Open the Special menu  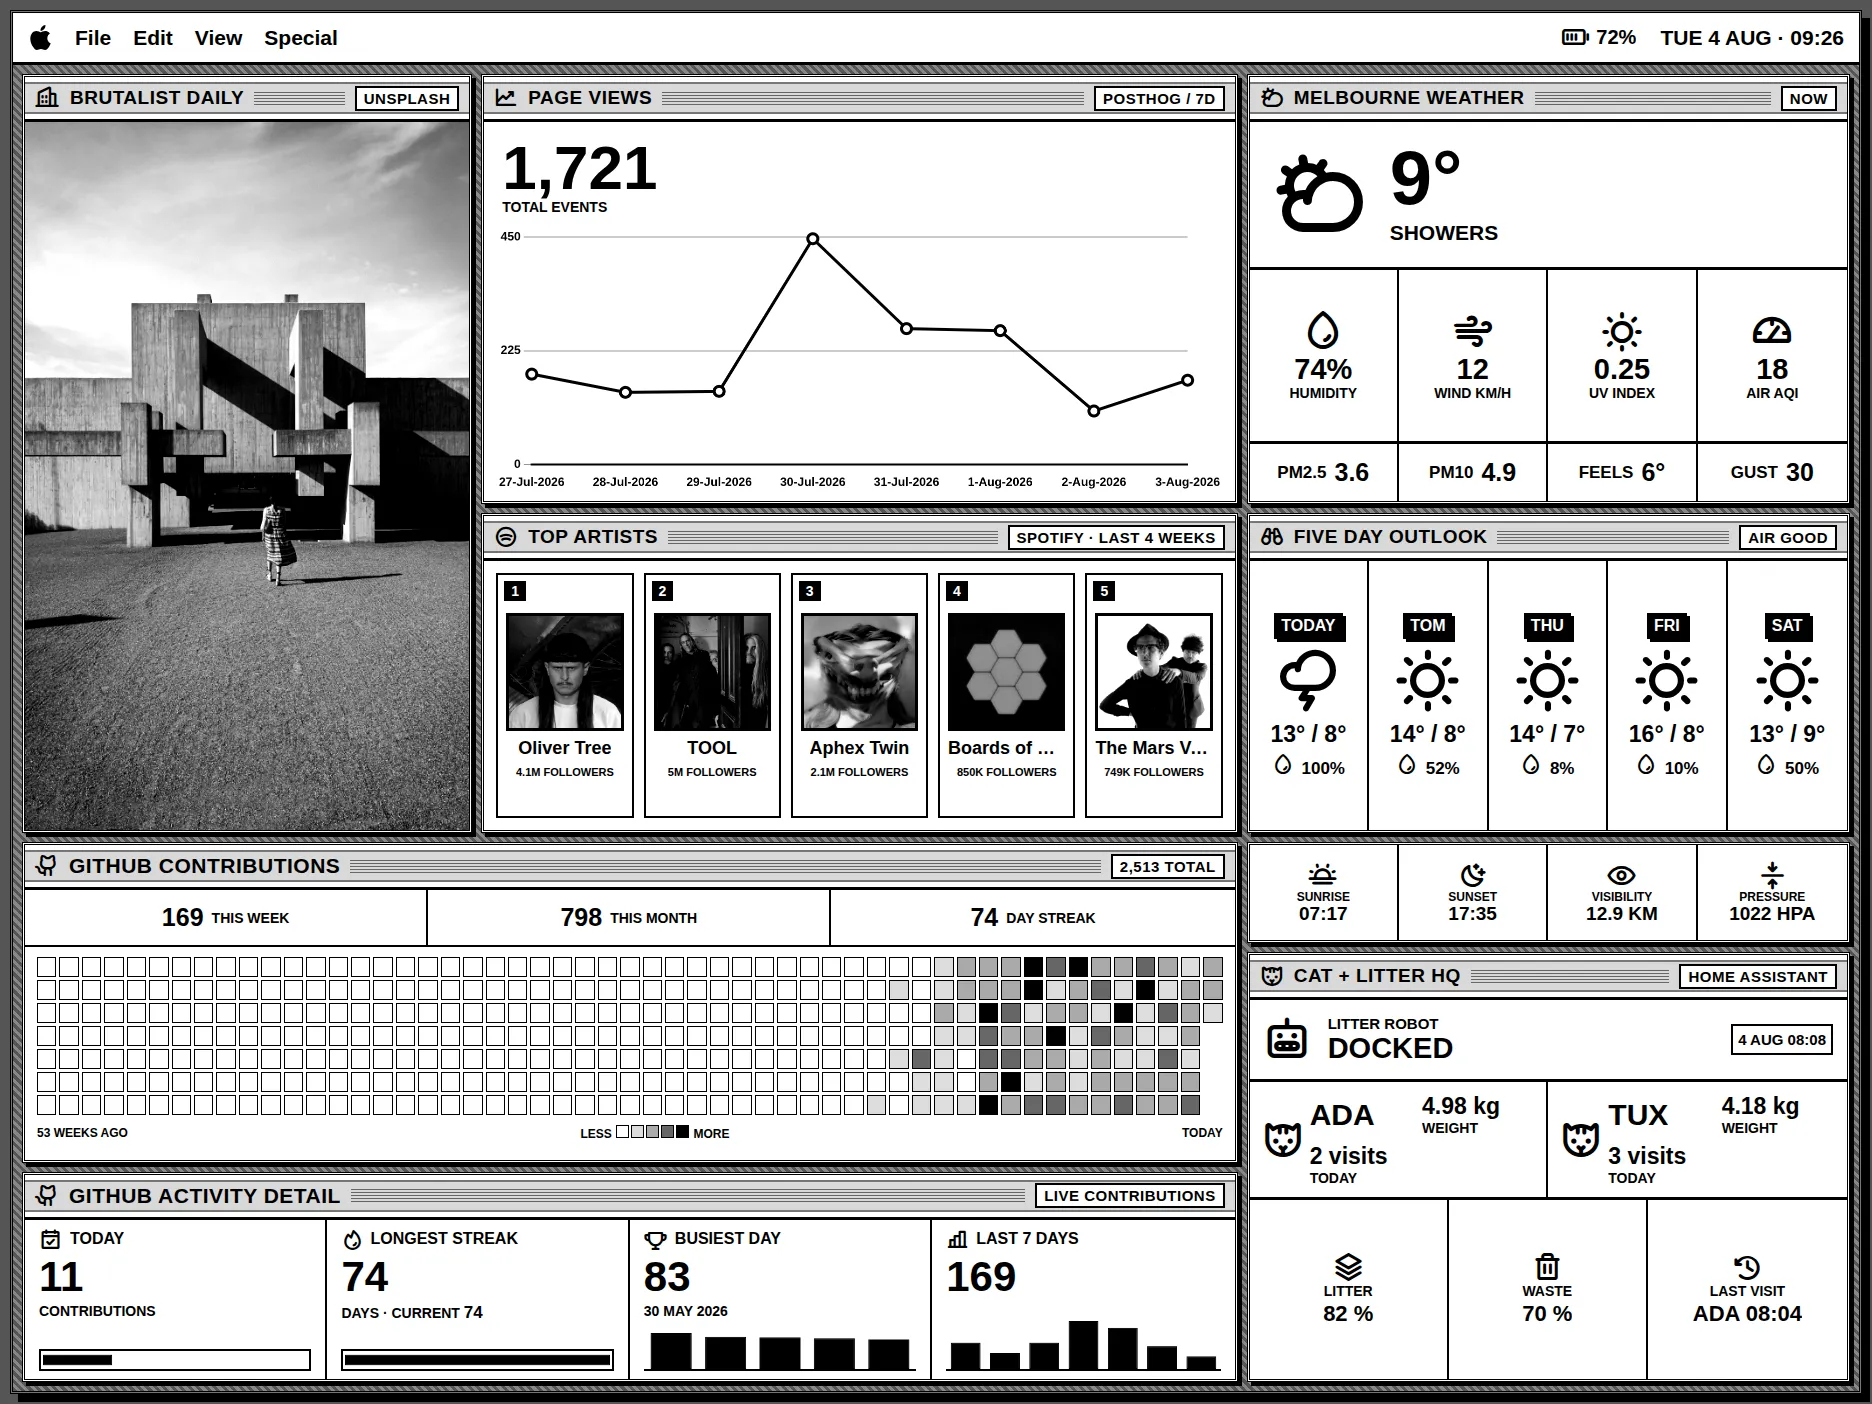tap(301, 38)
